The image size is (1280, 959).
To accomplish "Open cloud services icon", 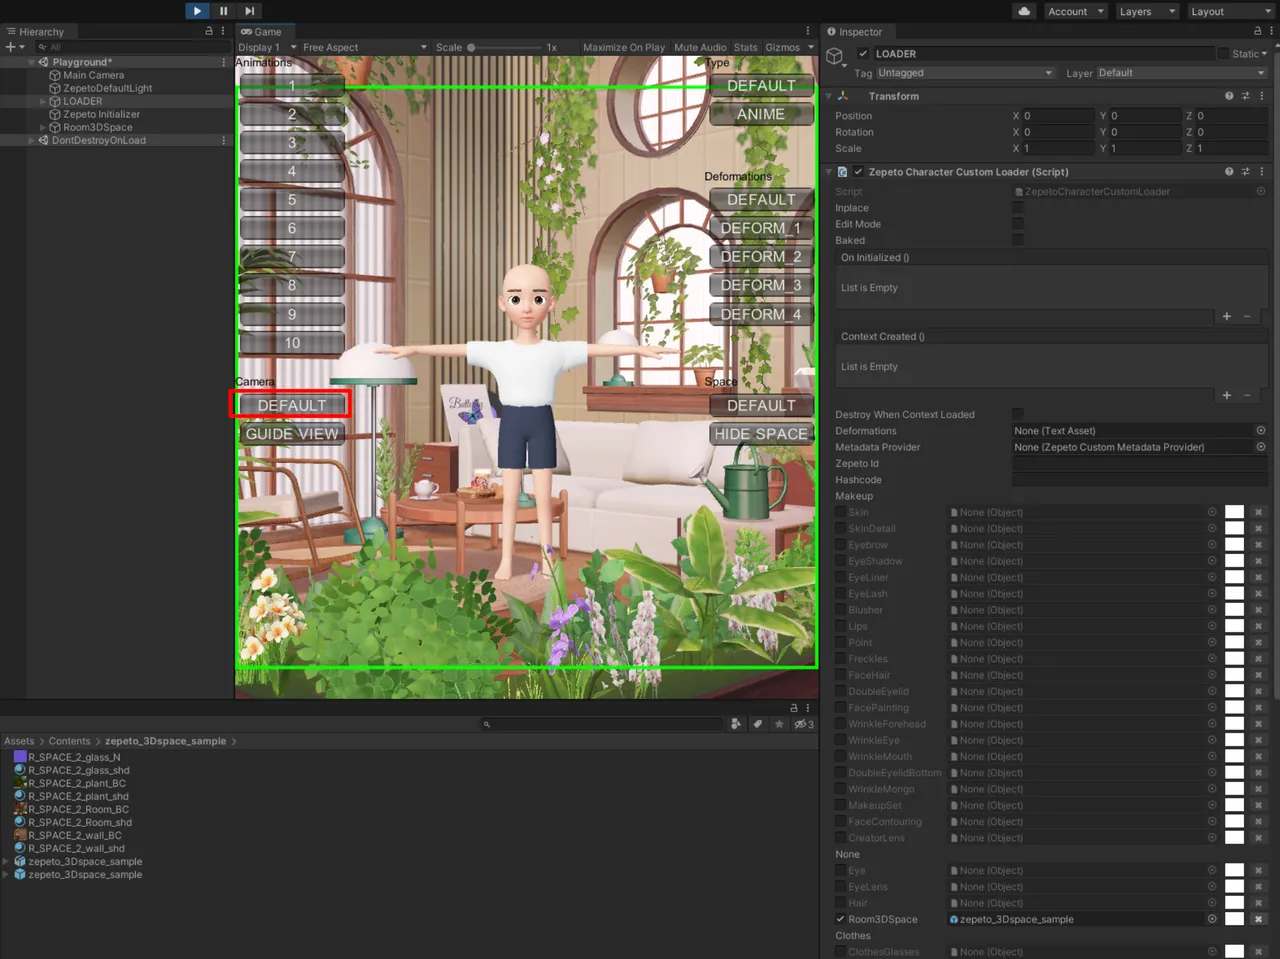I will pos(1024,11).
